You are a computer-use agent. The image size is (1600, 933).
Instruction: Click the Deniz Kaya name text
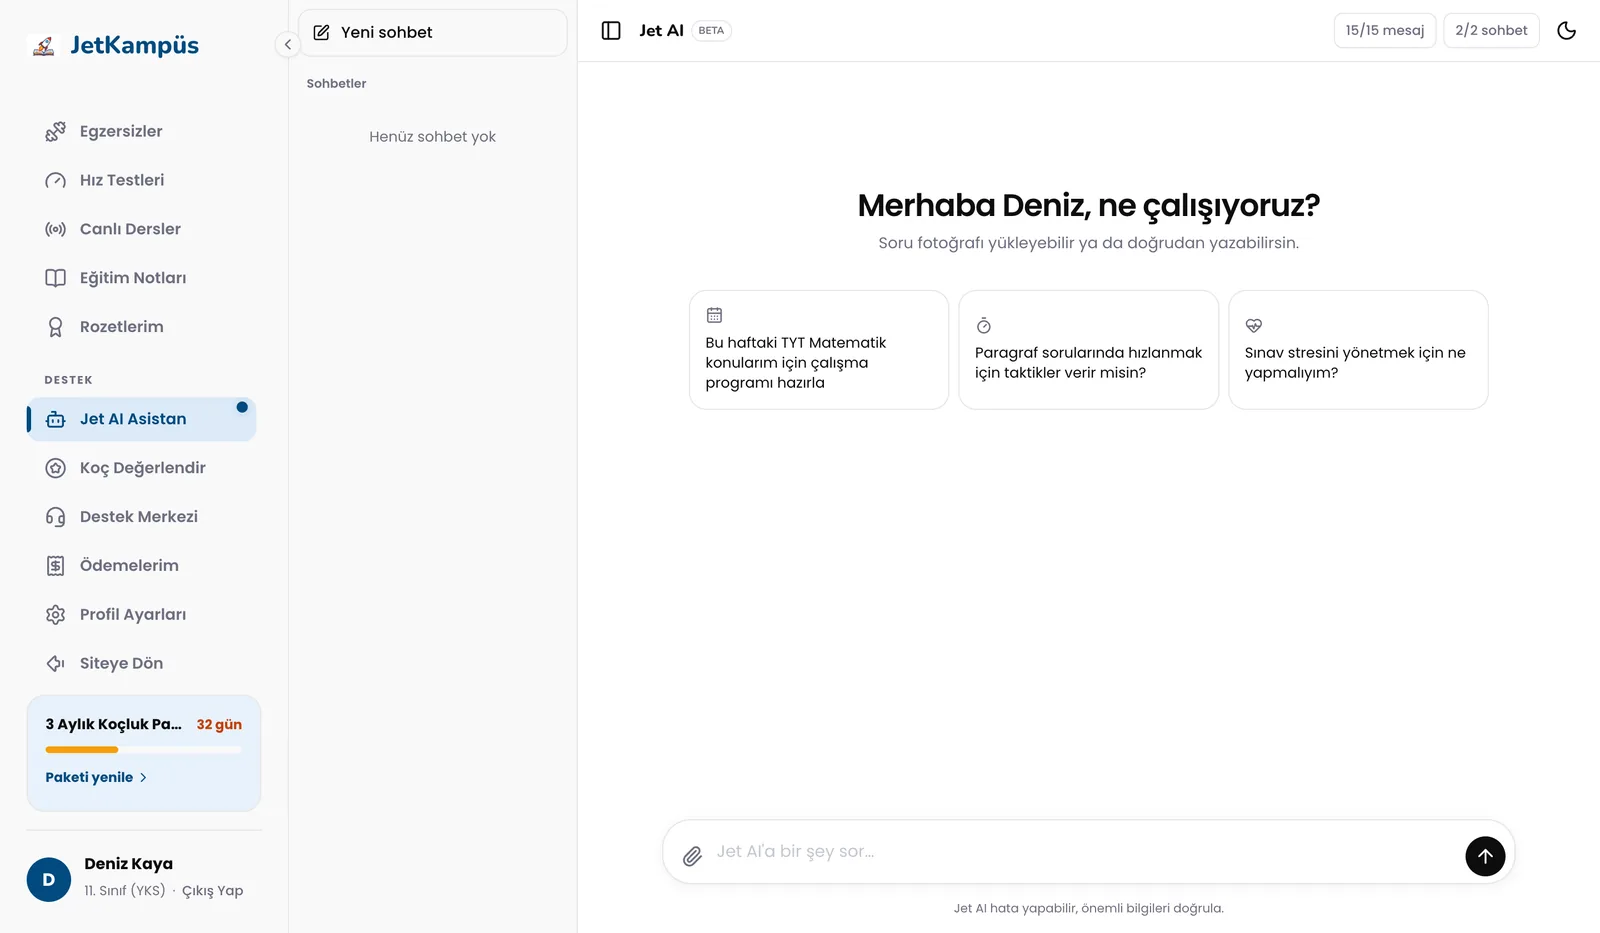(x=128, y=864)
